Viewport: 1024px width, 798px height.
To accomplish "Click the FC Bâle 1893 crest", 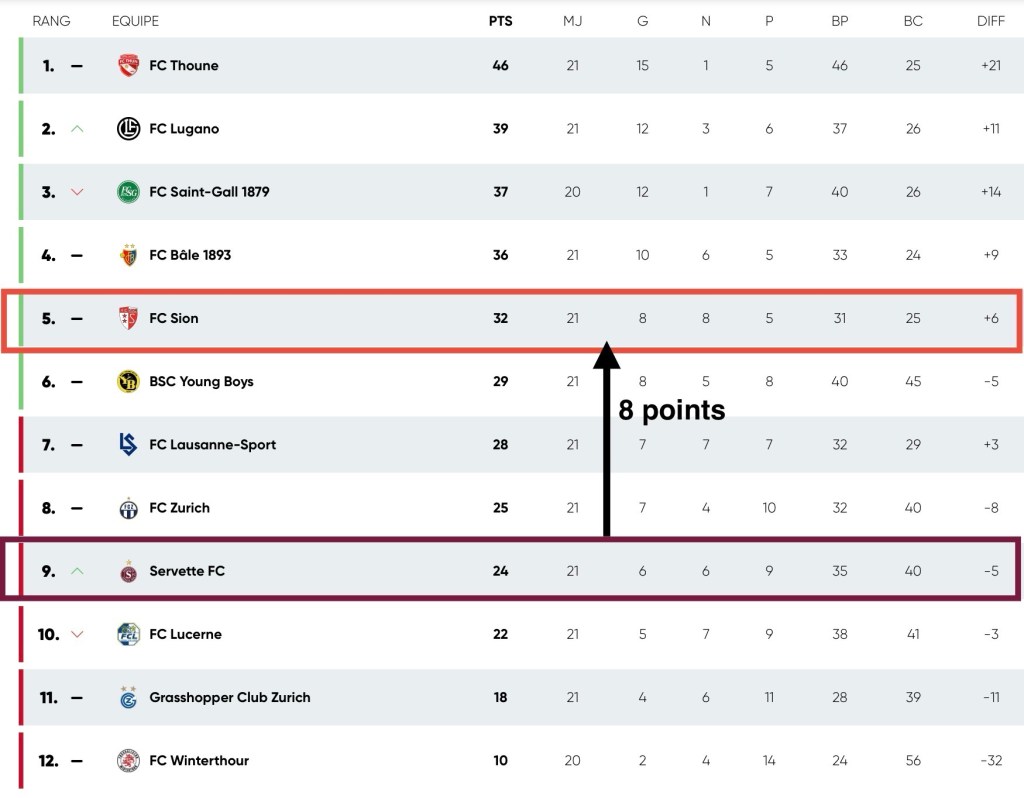I will [128, 255].
